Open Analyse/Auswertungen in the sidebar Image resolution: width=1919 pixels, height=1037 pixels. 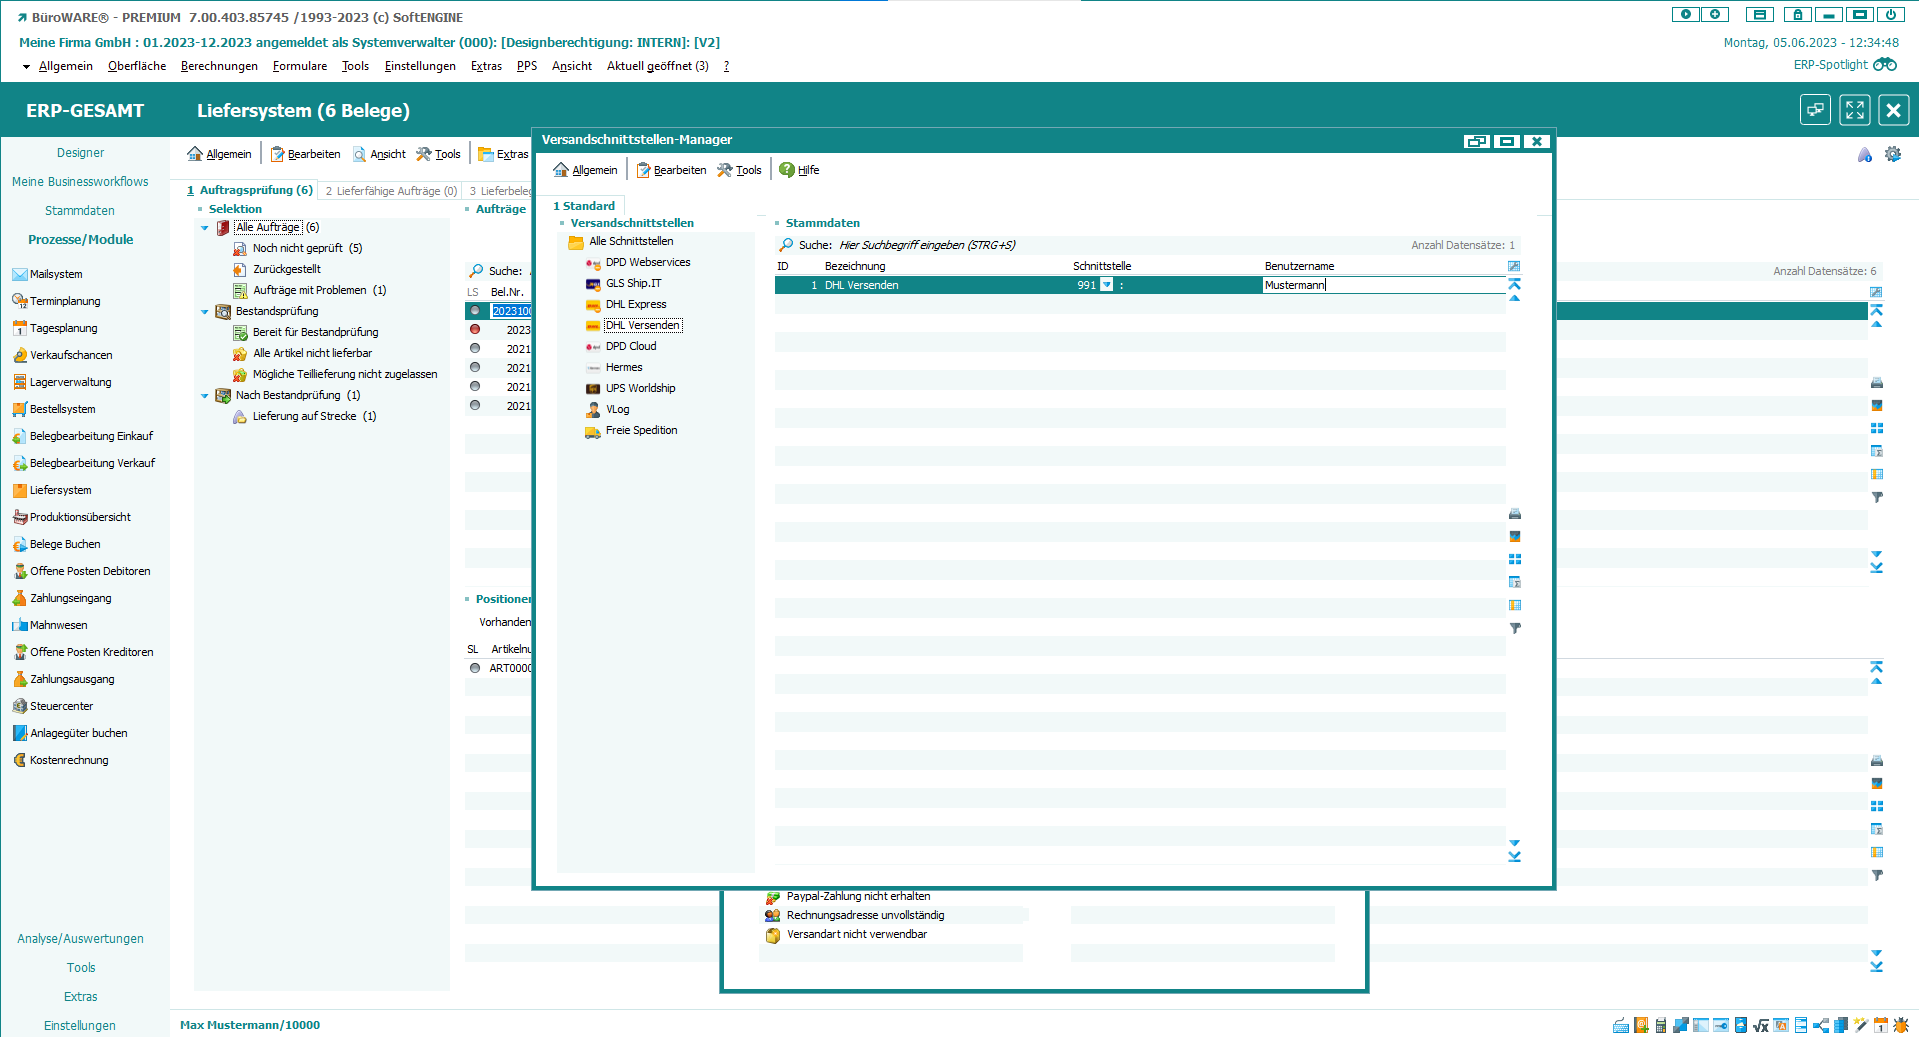coord(80,939)
